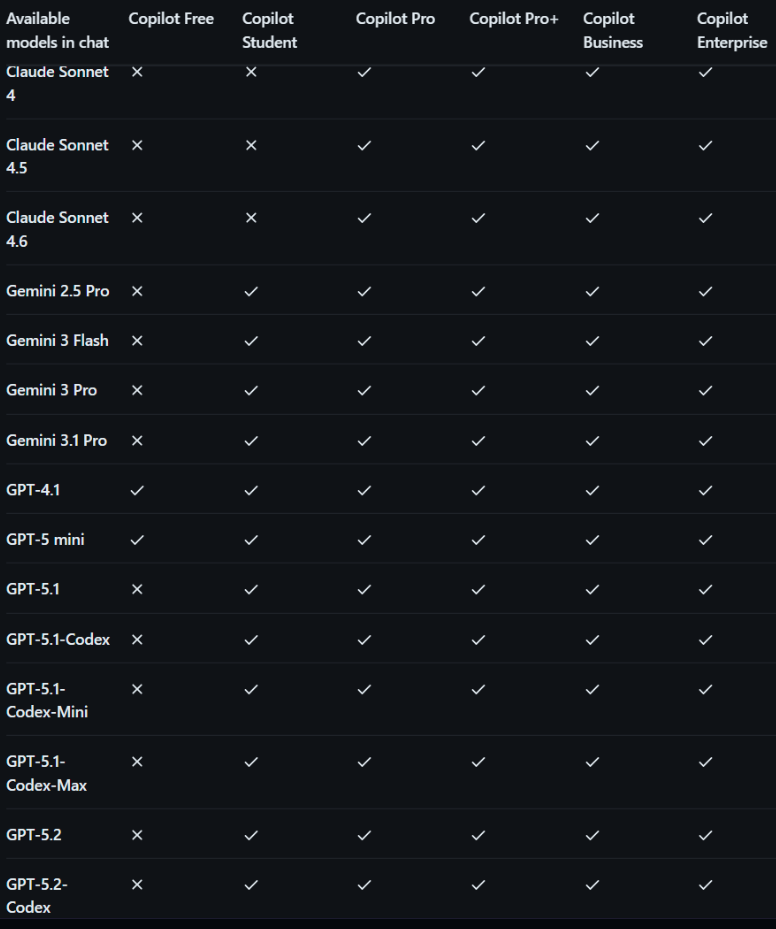Select the GPT-5.1-Codex-Mini row label
Image resolution: width=776 pixels, height=929 pixels.
(x=47, y=700)
